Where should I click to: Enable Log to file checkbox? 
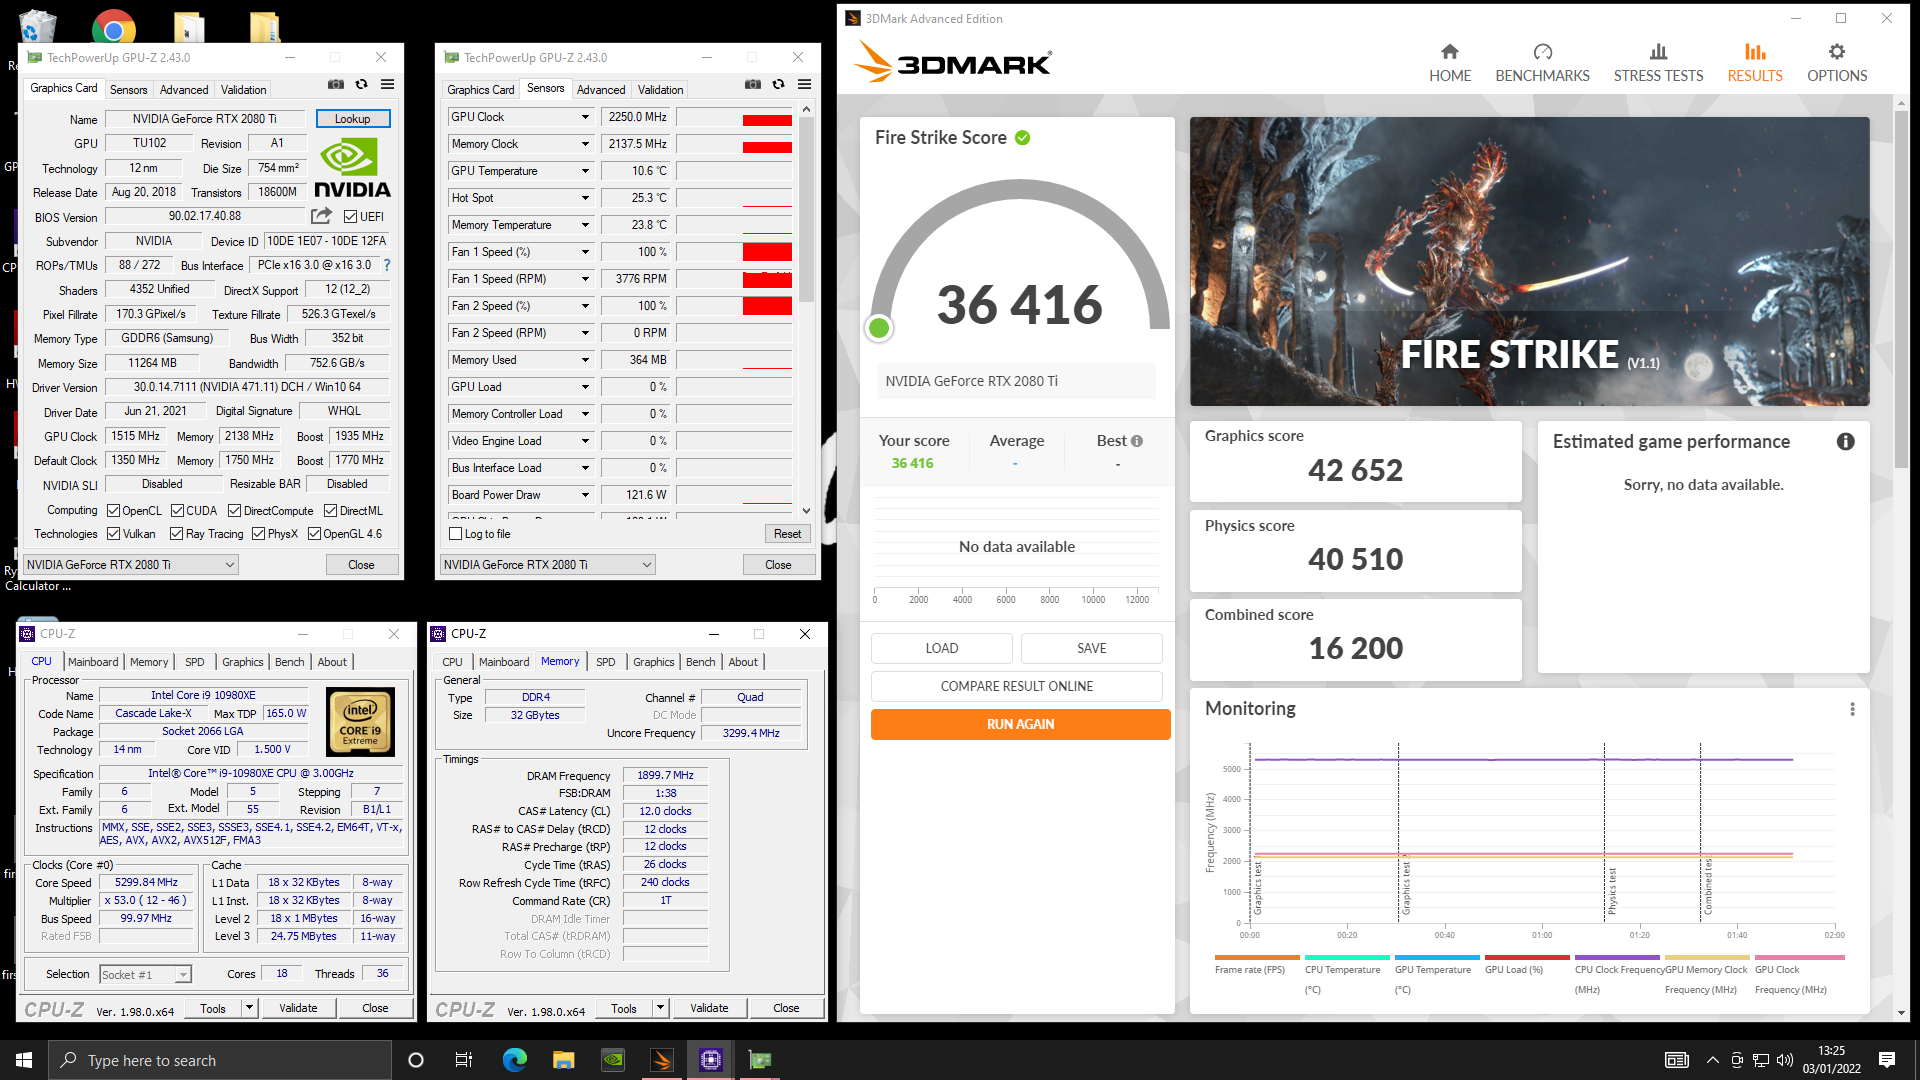pos(456,534)
